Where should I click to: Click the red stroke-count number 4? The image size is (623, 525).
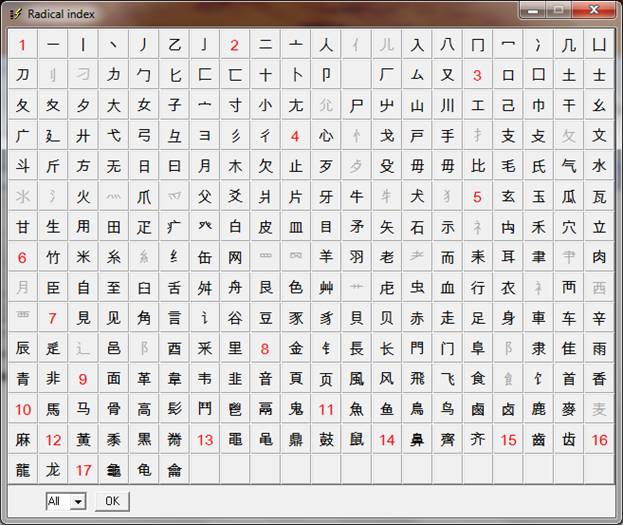[296, 136]
